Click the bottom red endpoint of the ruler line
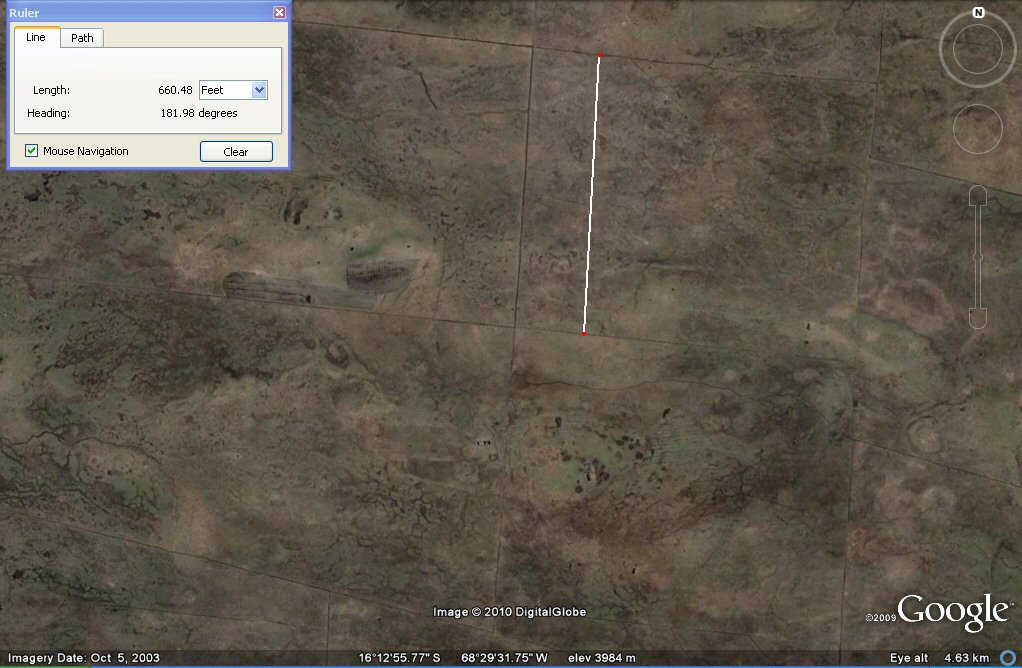Viewport: 1022px width, 668px height. (583, 332)
